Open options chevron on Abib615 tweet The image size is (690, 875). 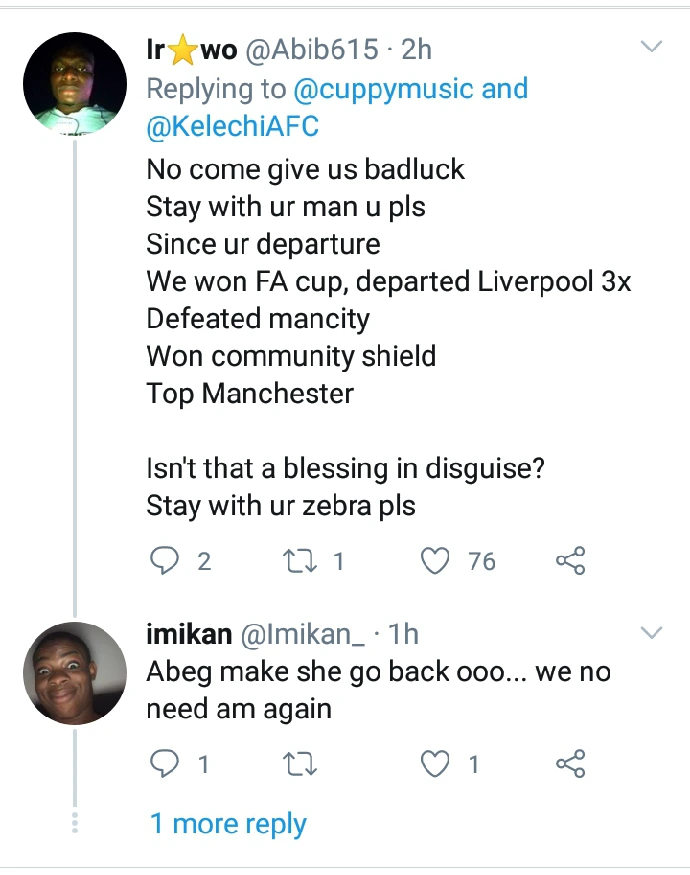651,47
